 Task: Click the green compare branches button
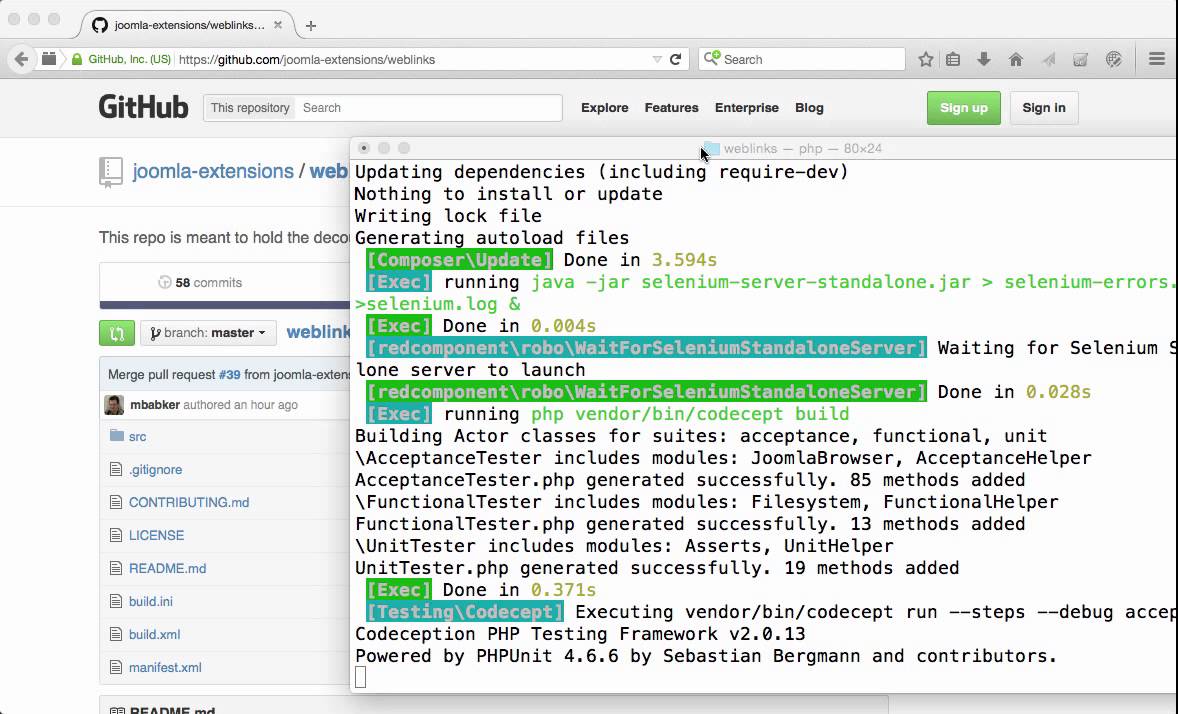(x=116, y=333)
